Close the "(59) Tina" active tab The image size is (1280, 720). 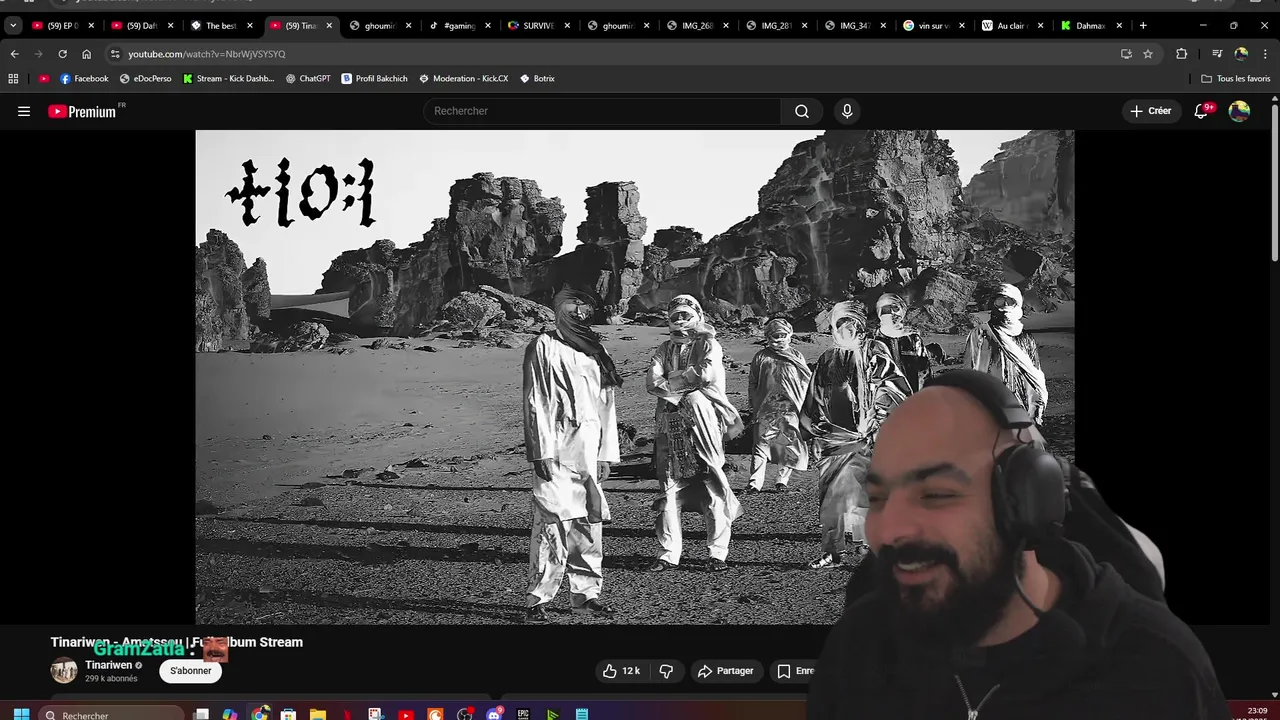point(329,26)
